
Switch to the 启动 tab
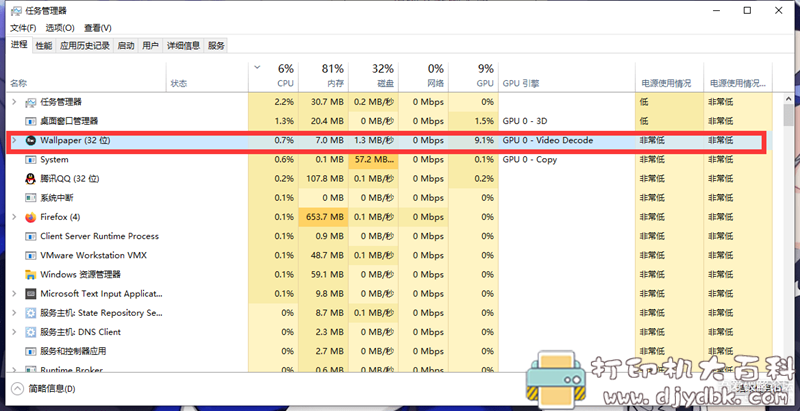click(x=126, y=45)
